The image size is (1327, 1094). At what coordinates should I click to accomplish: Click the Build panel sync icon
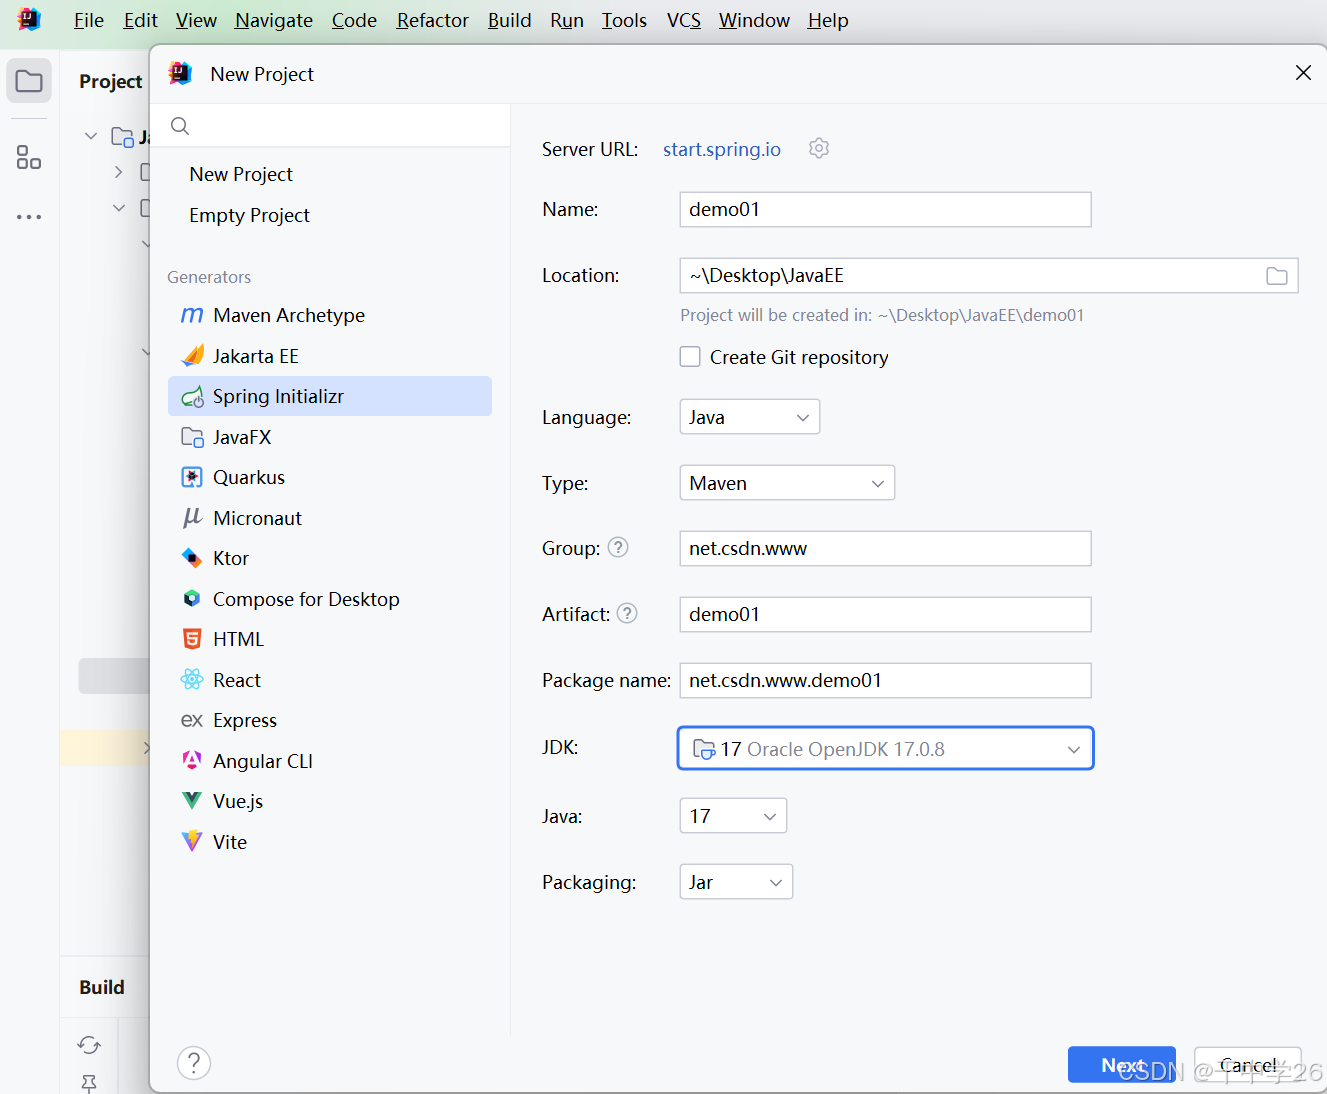[x=89, y=1045]
